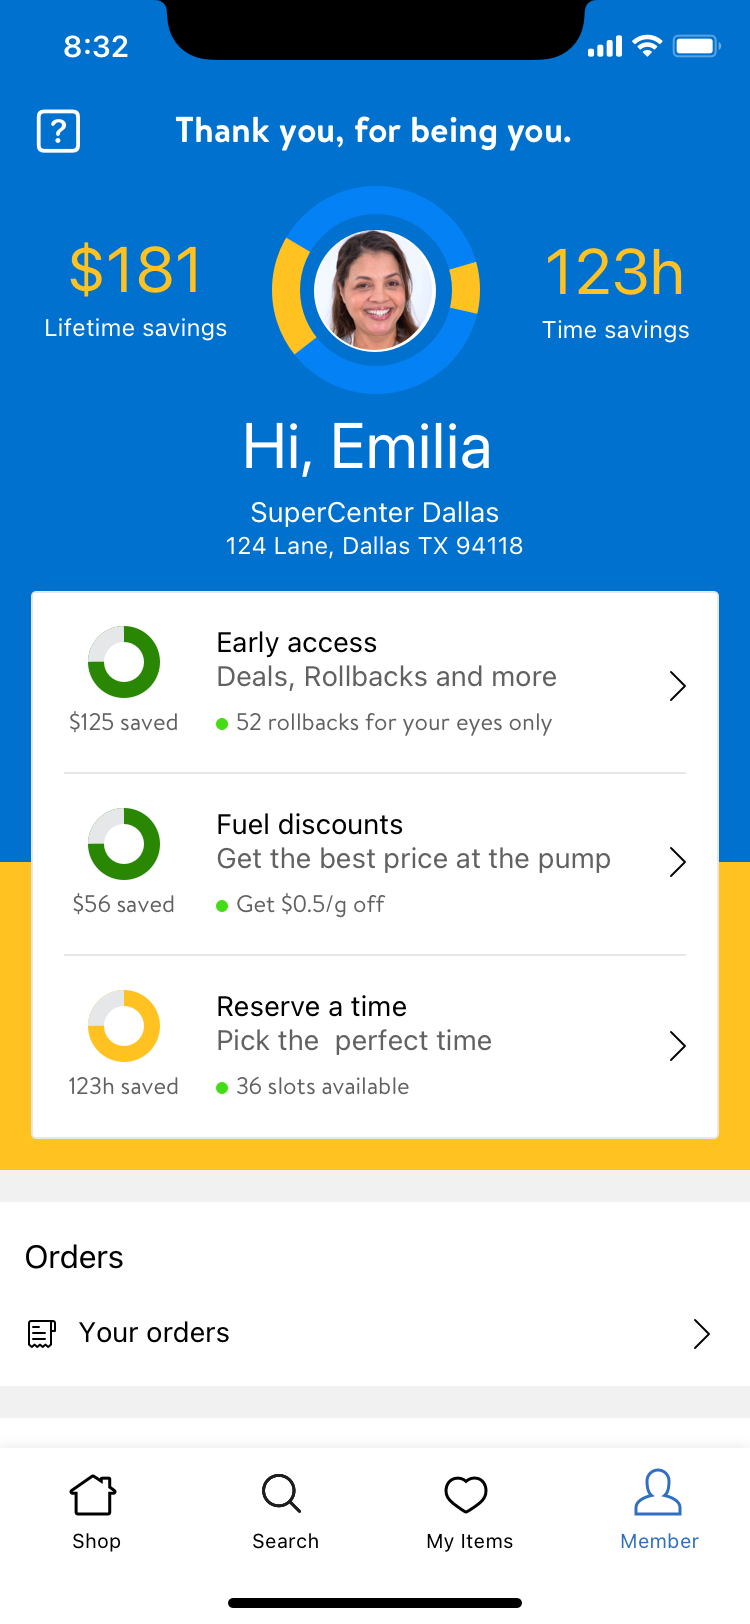Tap Emilia's profile photo
The height and width of the screenshot is (1624, 750).
pos(375,291)
